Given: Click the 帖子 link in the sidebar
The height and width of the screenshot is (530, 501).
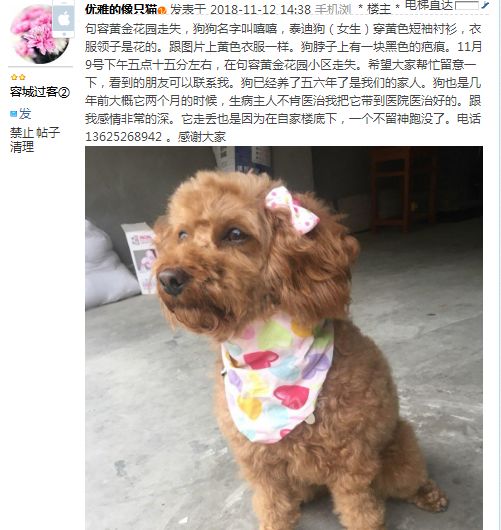Looking at the screenshot, I should 48,132.
